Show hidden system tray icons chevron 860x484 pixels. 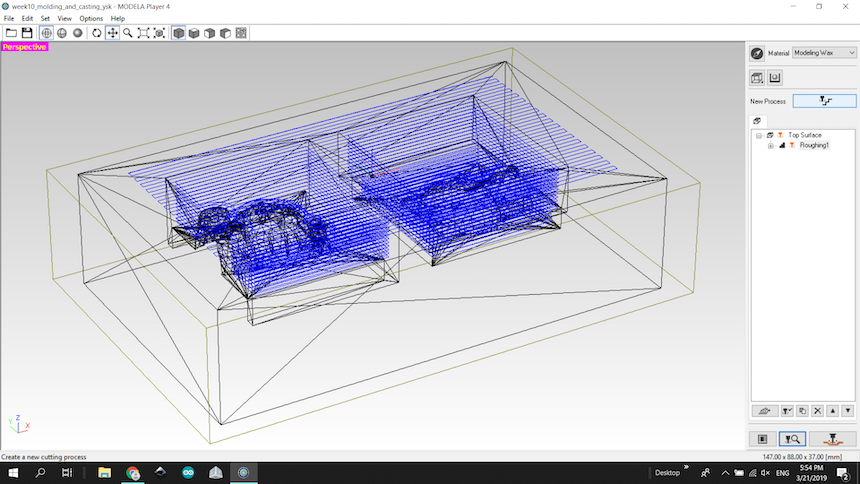(x=725, y=473)
